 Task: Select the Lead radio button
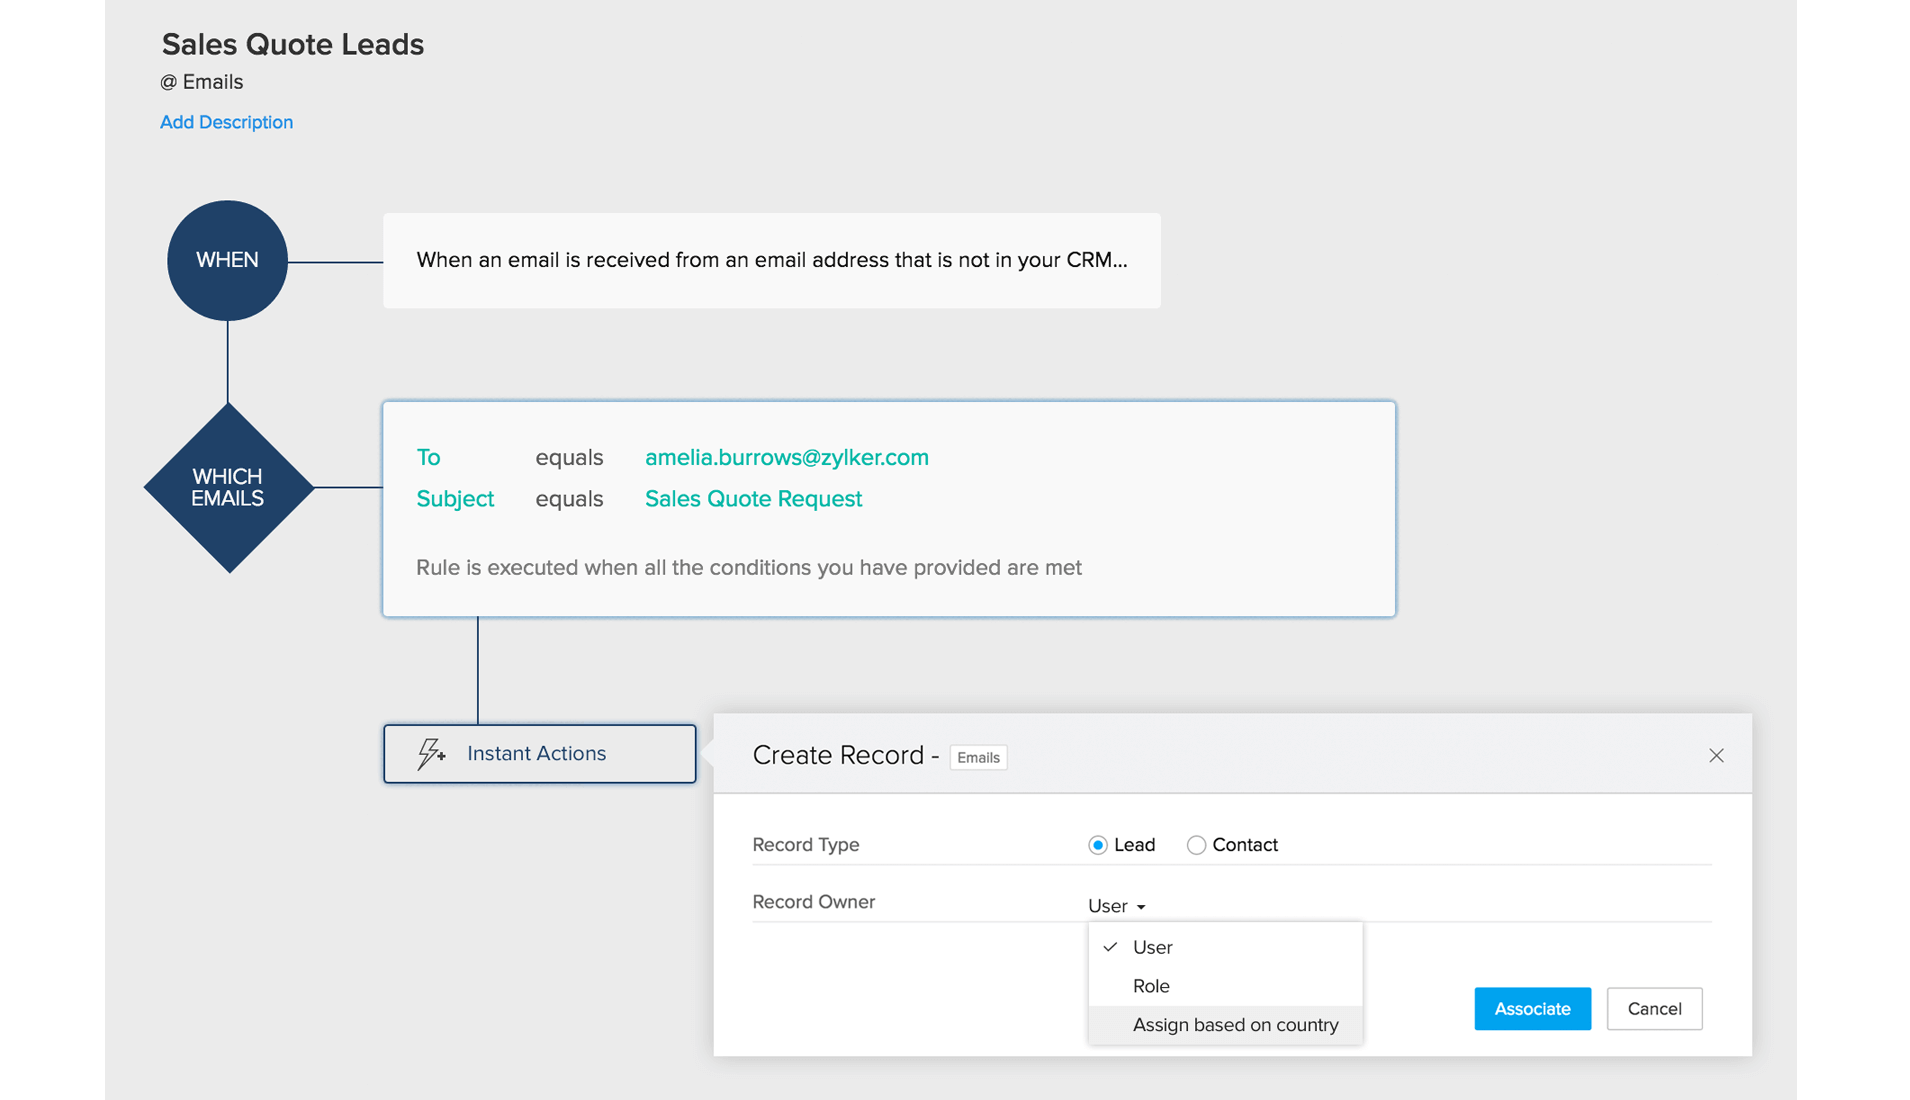click(1098, 845)
